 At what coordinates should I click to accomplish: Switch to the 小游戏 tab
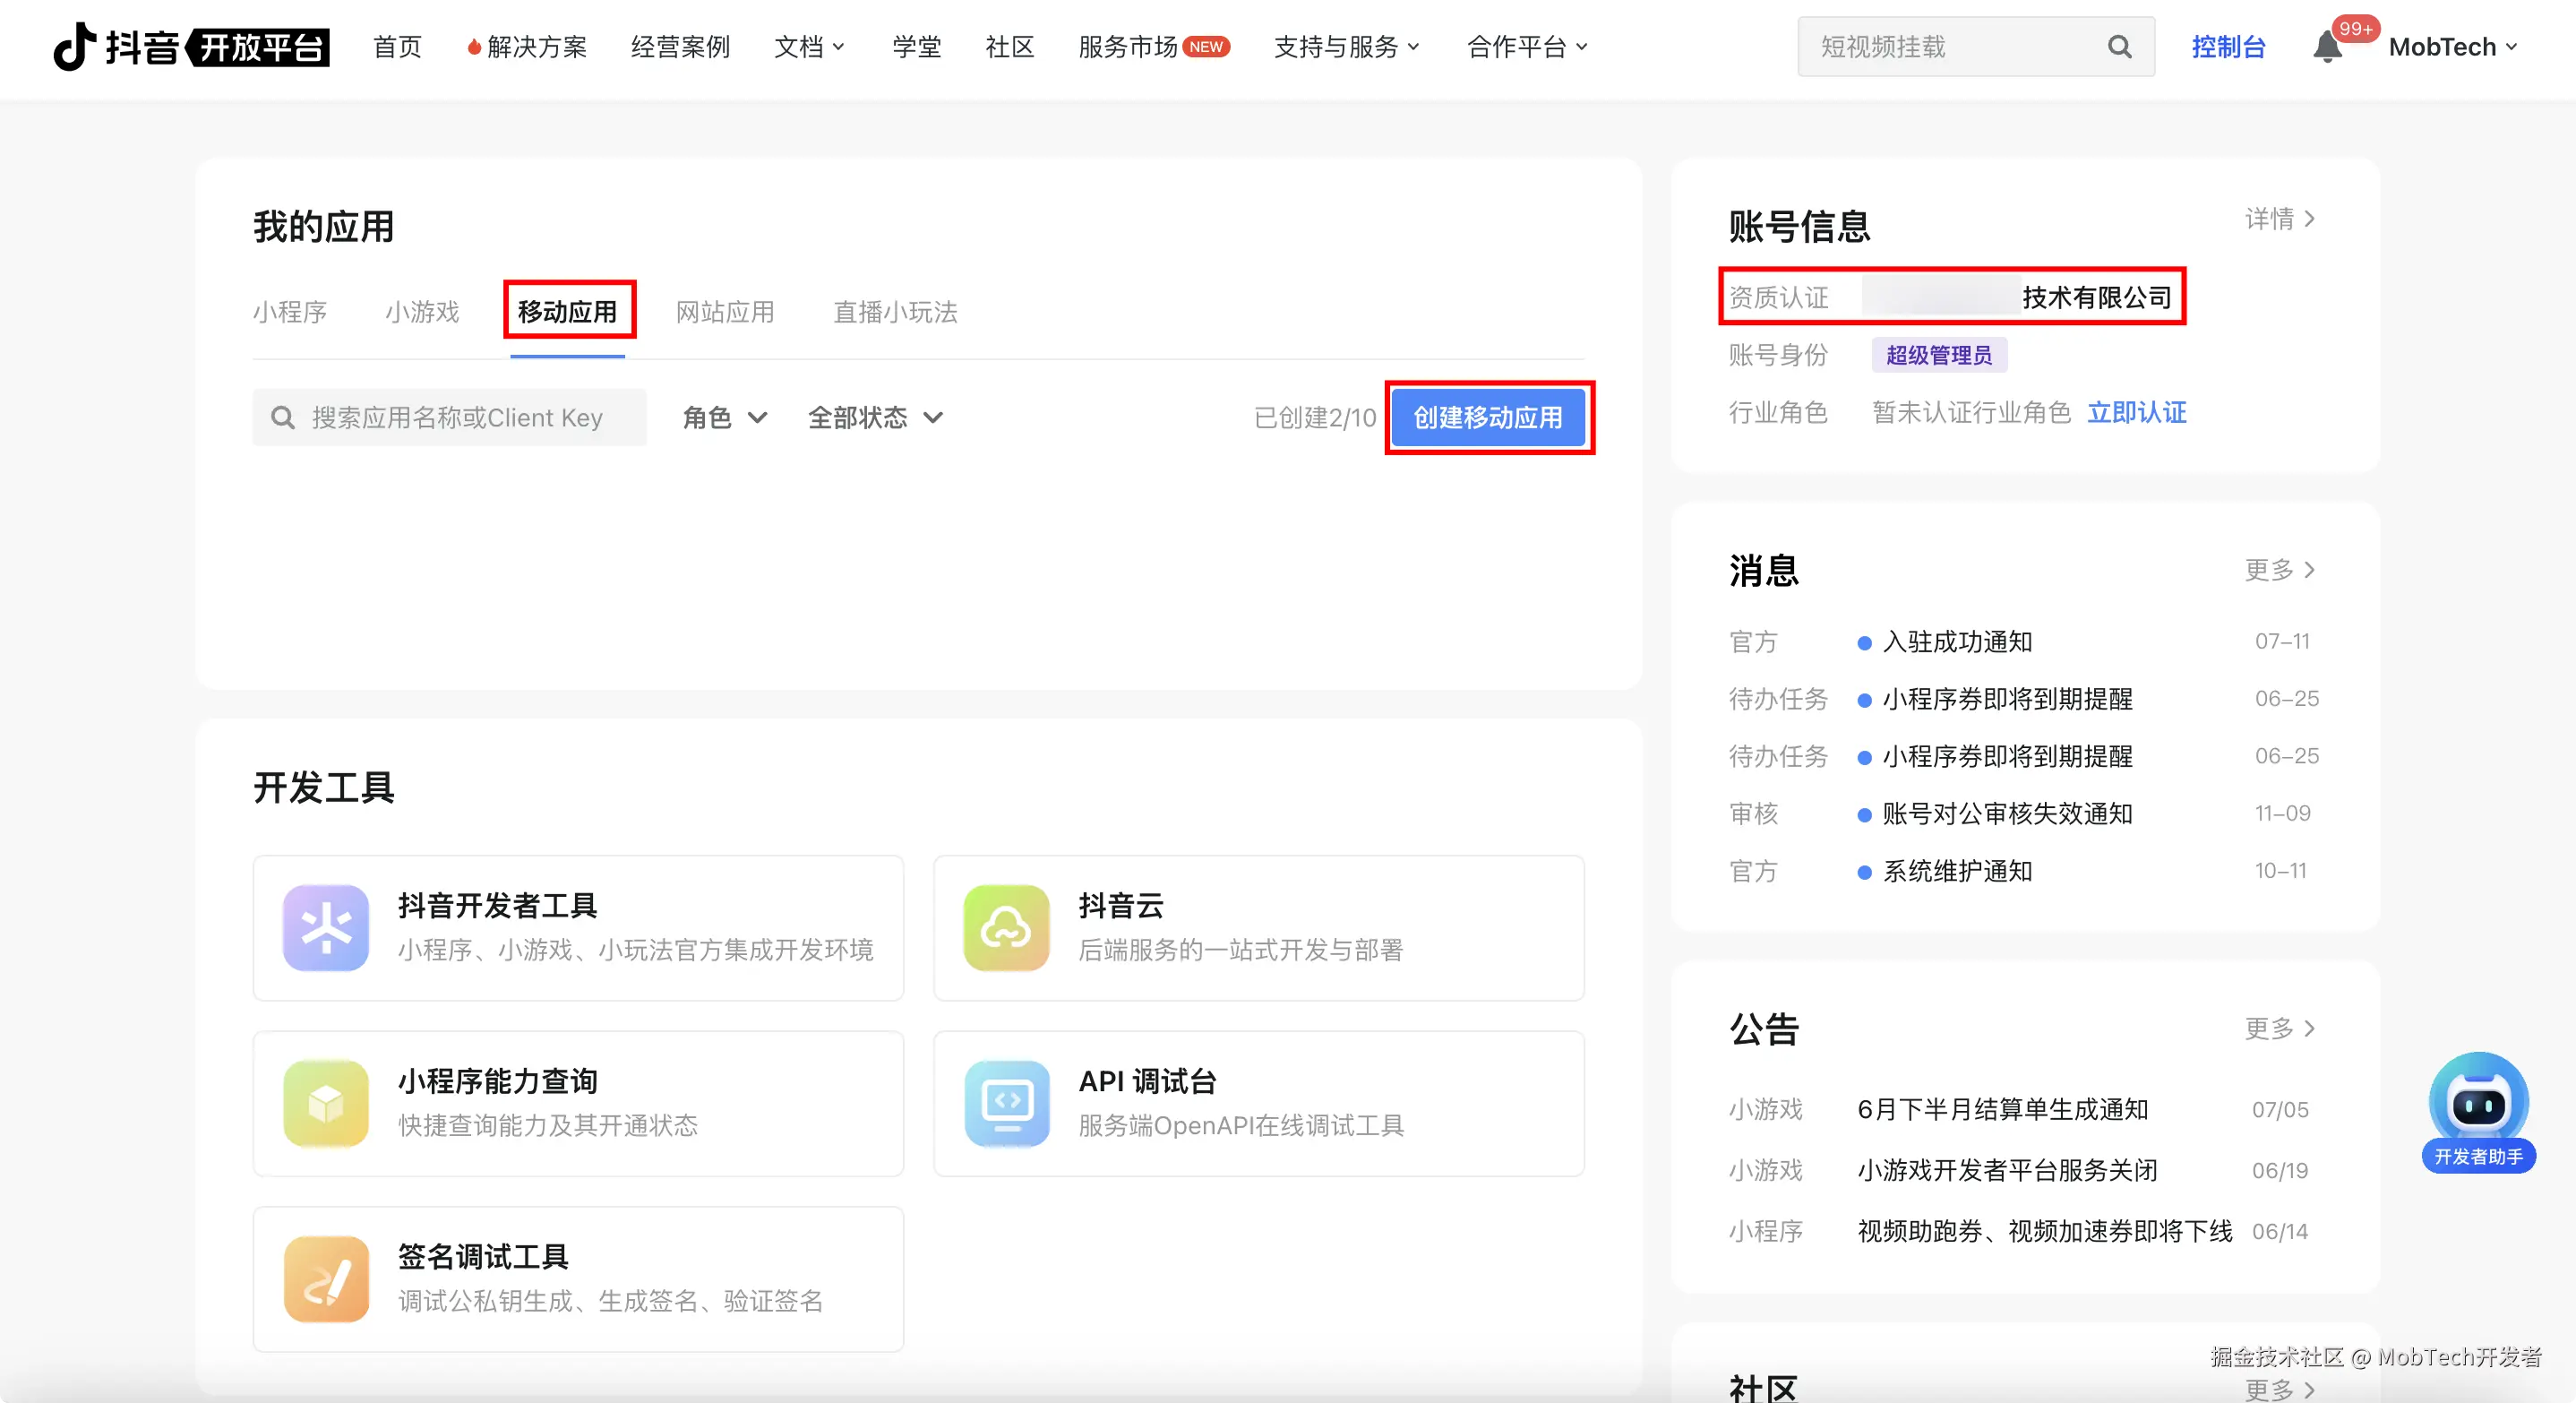[x=422, y=312]
